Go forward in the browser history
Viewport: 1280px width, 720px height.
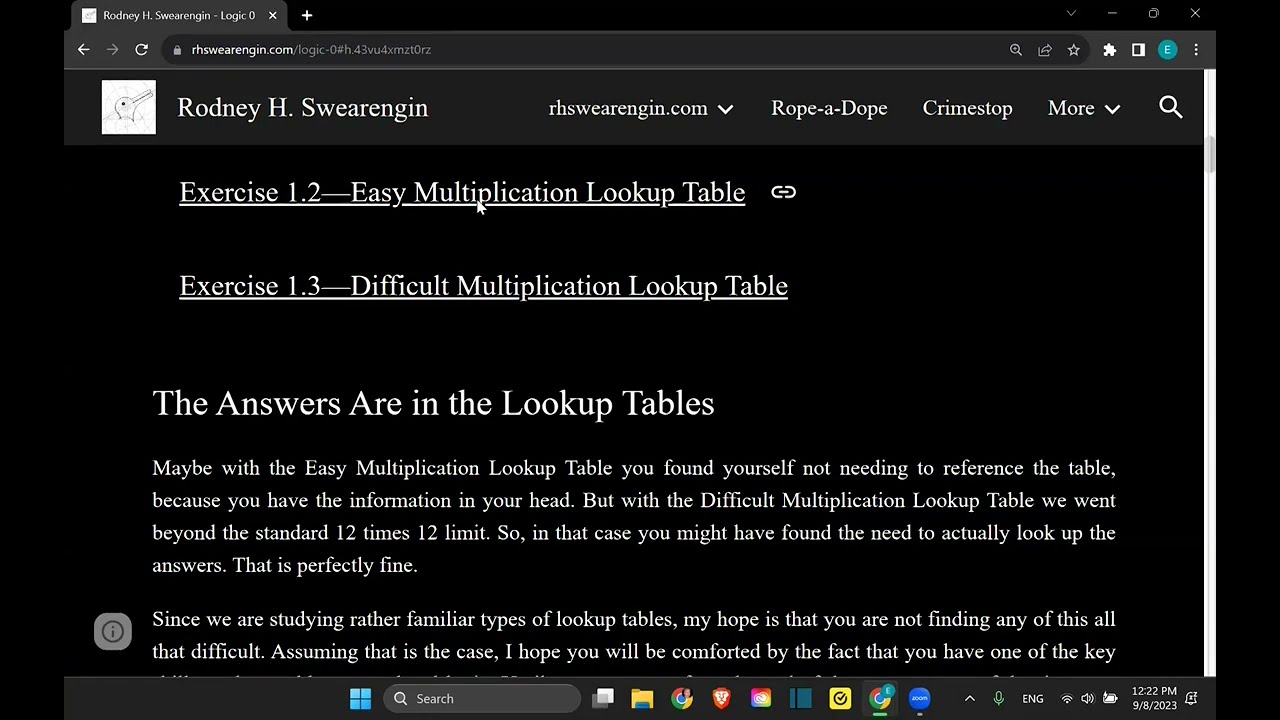[113, 49]
